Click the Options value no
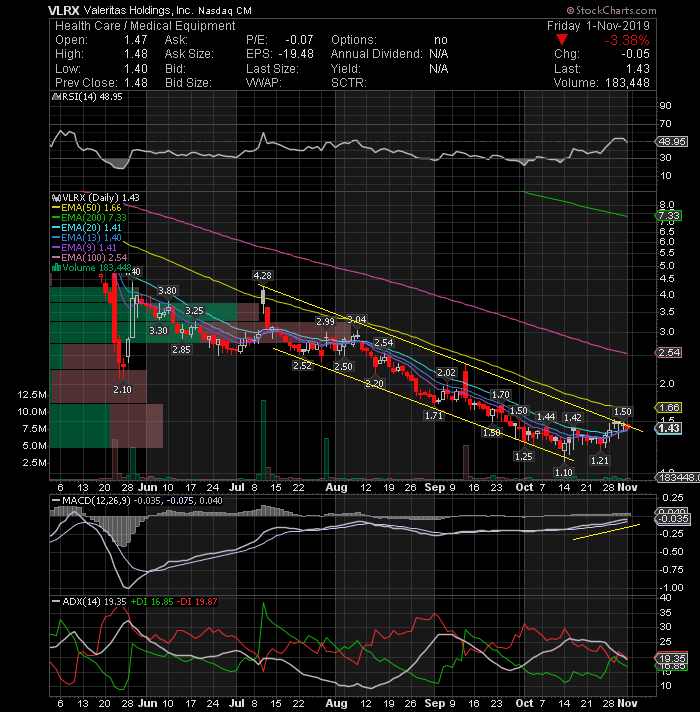The width and height of the screenshot is (700, 712). point(440,40)
